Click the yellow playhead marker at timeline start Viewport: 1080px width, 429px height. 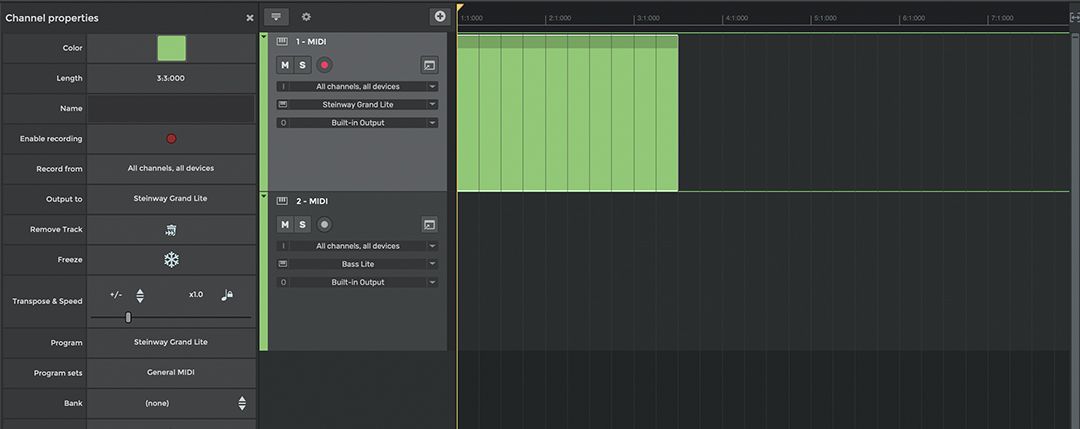[x=460, y=8]
